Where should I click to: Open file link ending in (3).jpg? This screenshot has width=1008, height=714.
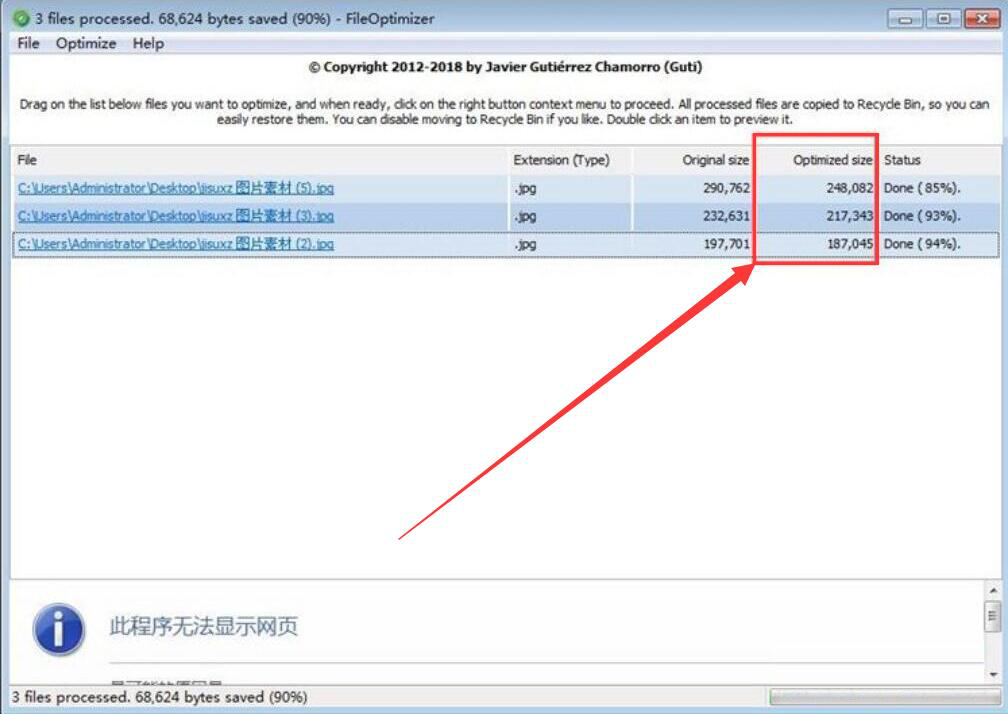click(176, 216)
